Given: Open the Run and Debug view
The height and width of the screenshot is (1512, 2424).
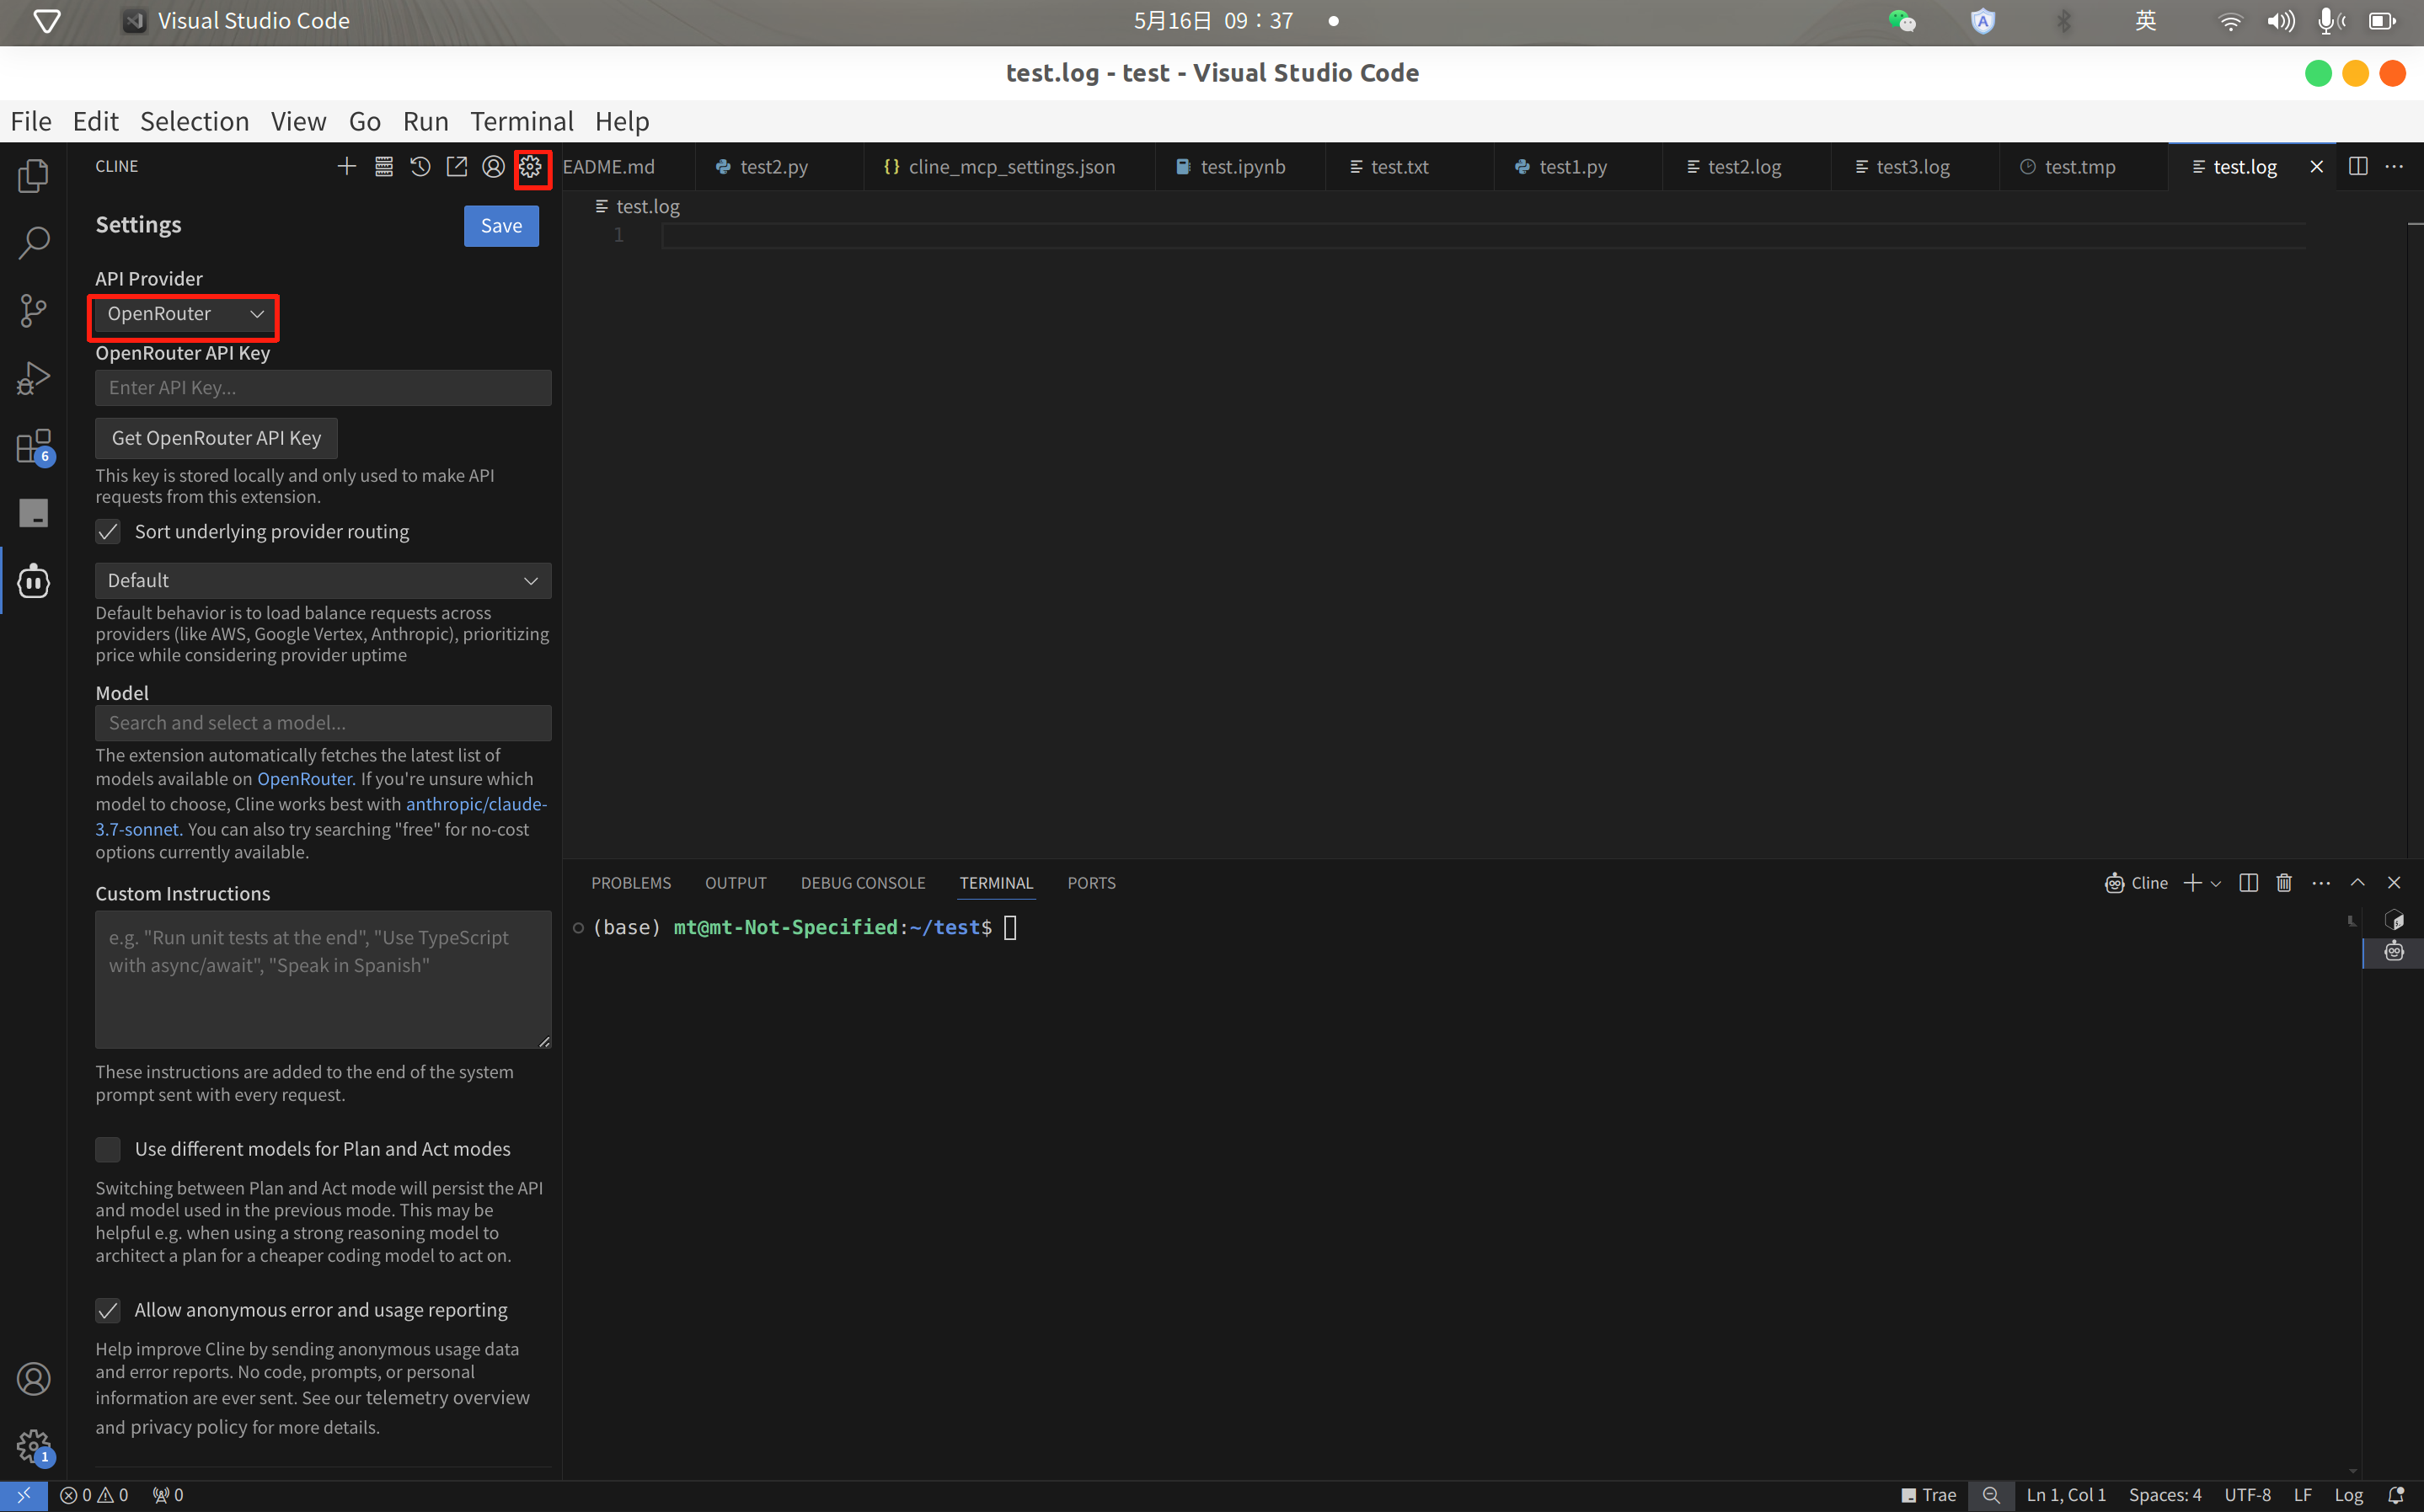Looking at the screenshot, I should (x=33, y=378).
